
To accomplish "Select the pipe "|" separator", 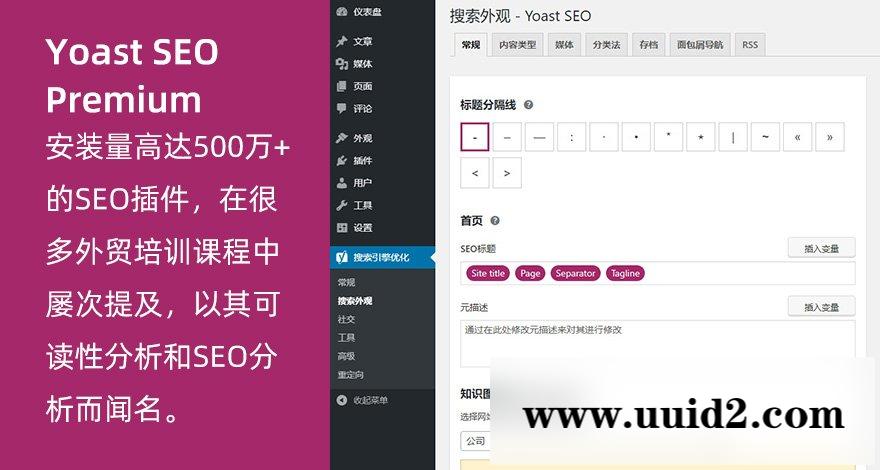I will 733,137.
